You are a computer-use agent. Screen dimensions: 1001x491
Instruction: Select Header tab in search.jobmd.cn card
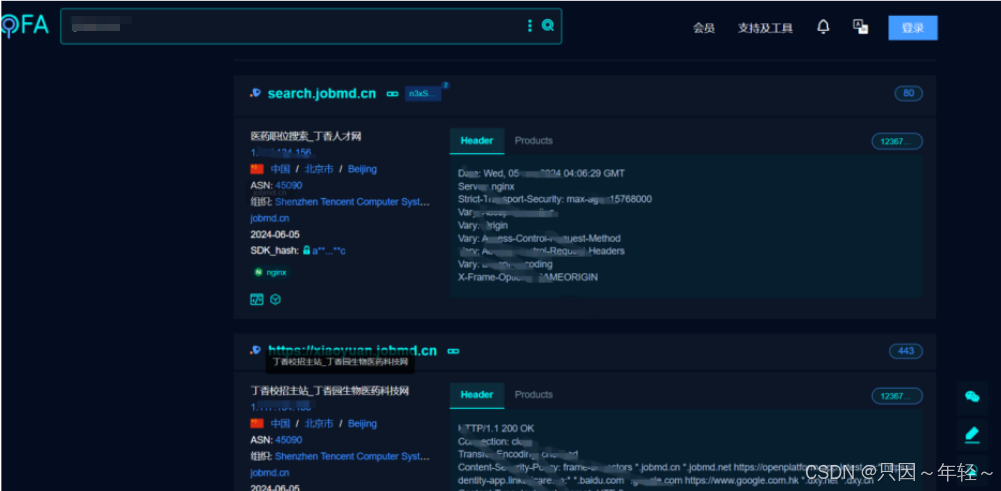pyautogui.click(x=477, y=140)
